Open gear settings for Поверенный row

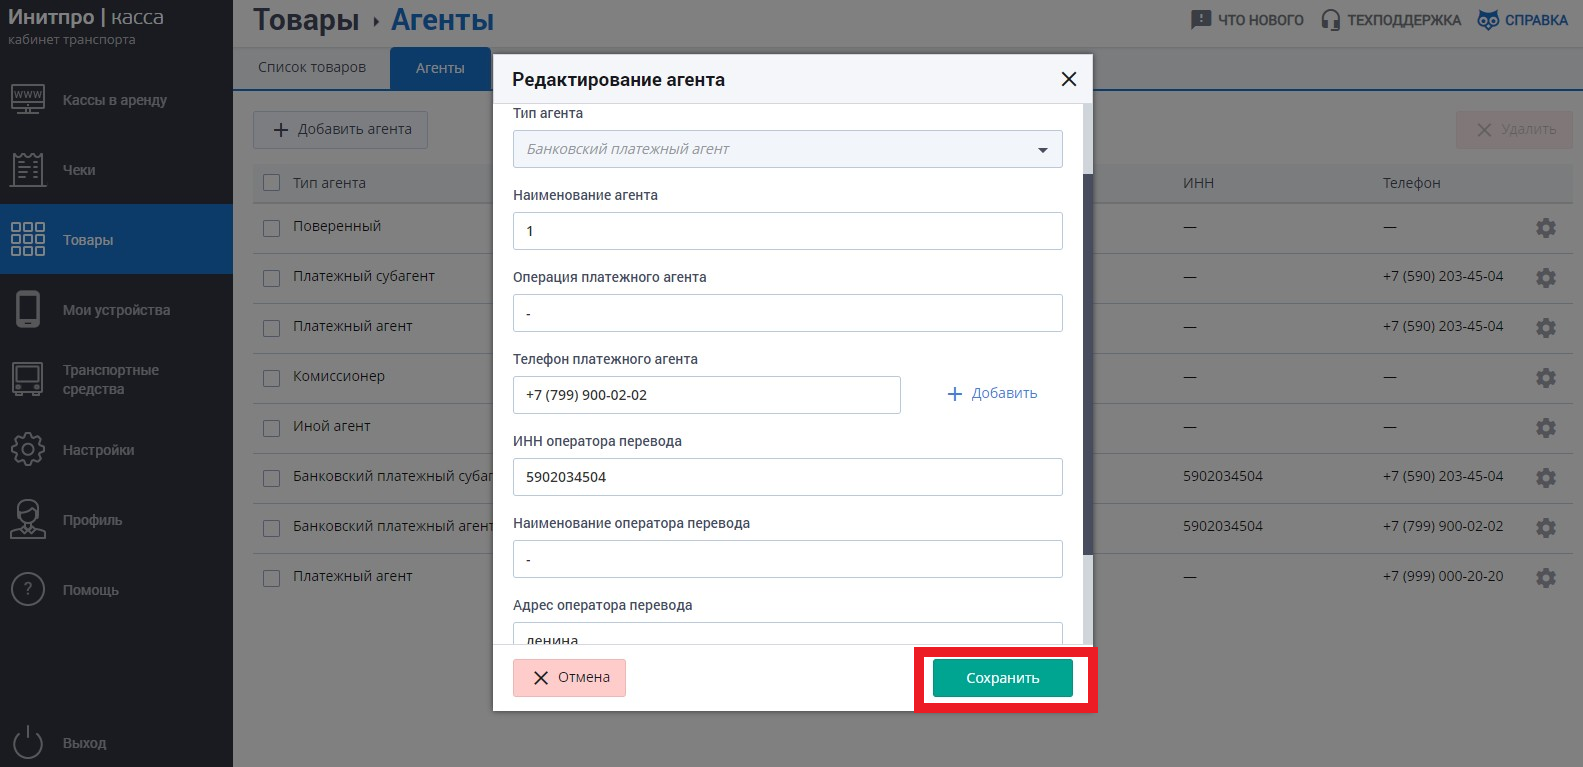pyautogui.click(x=1546, y=228)
